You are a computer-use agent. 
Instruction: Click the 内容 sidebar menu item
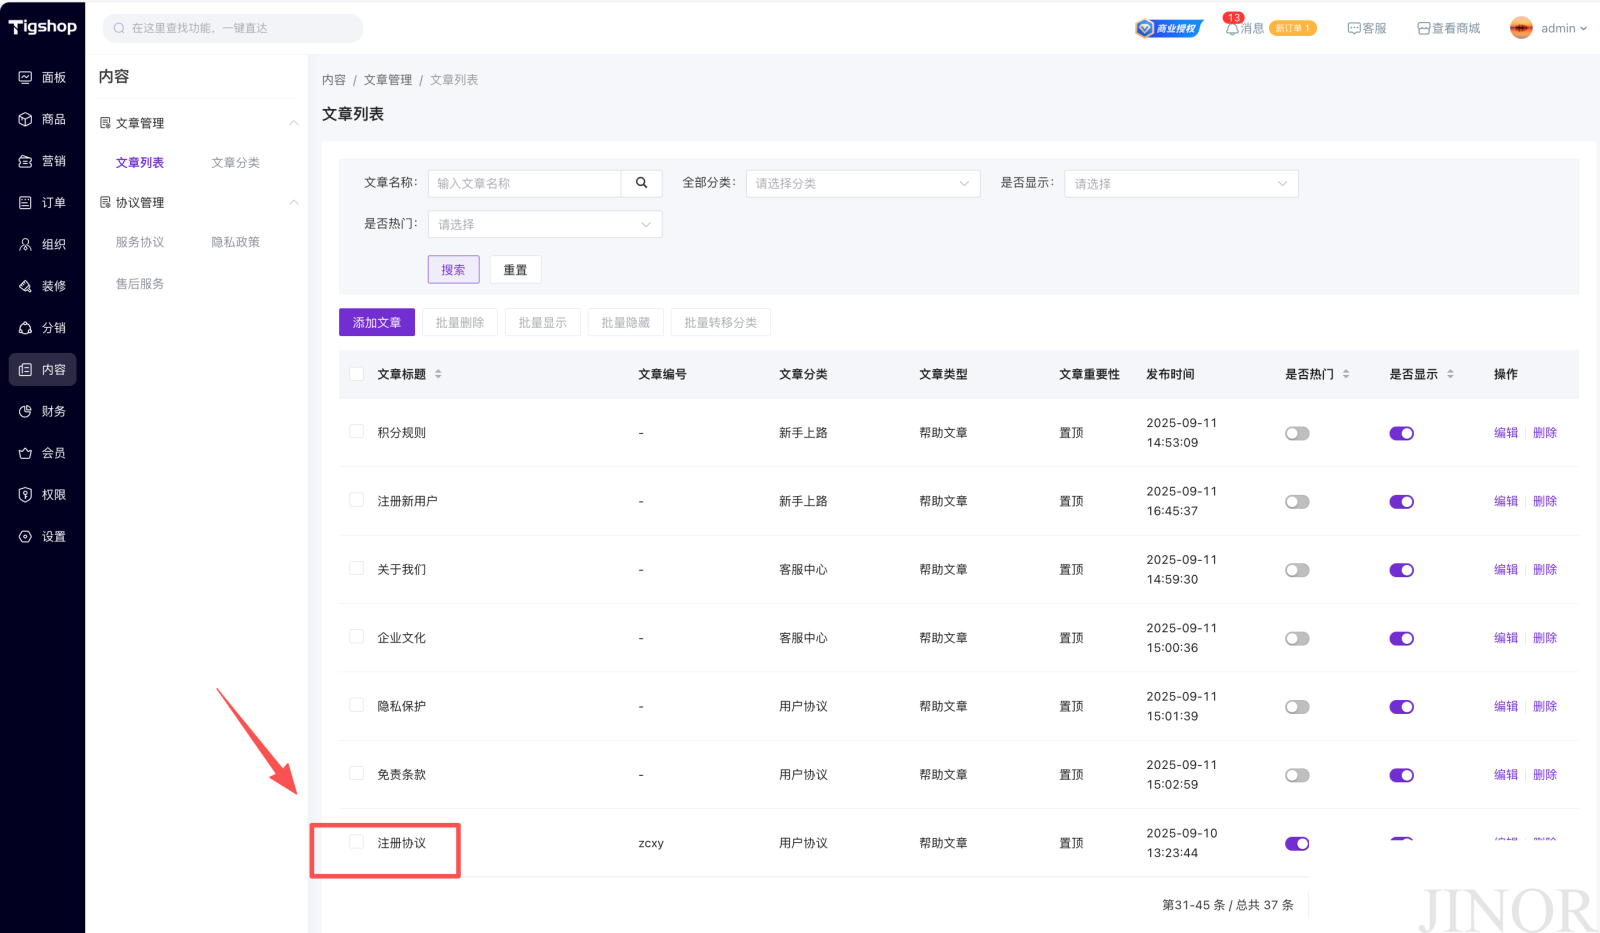click(43, 370)
